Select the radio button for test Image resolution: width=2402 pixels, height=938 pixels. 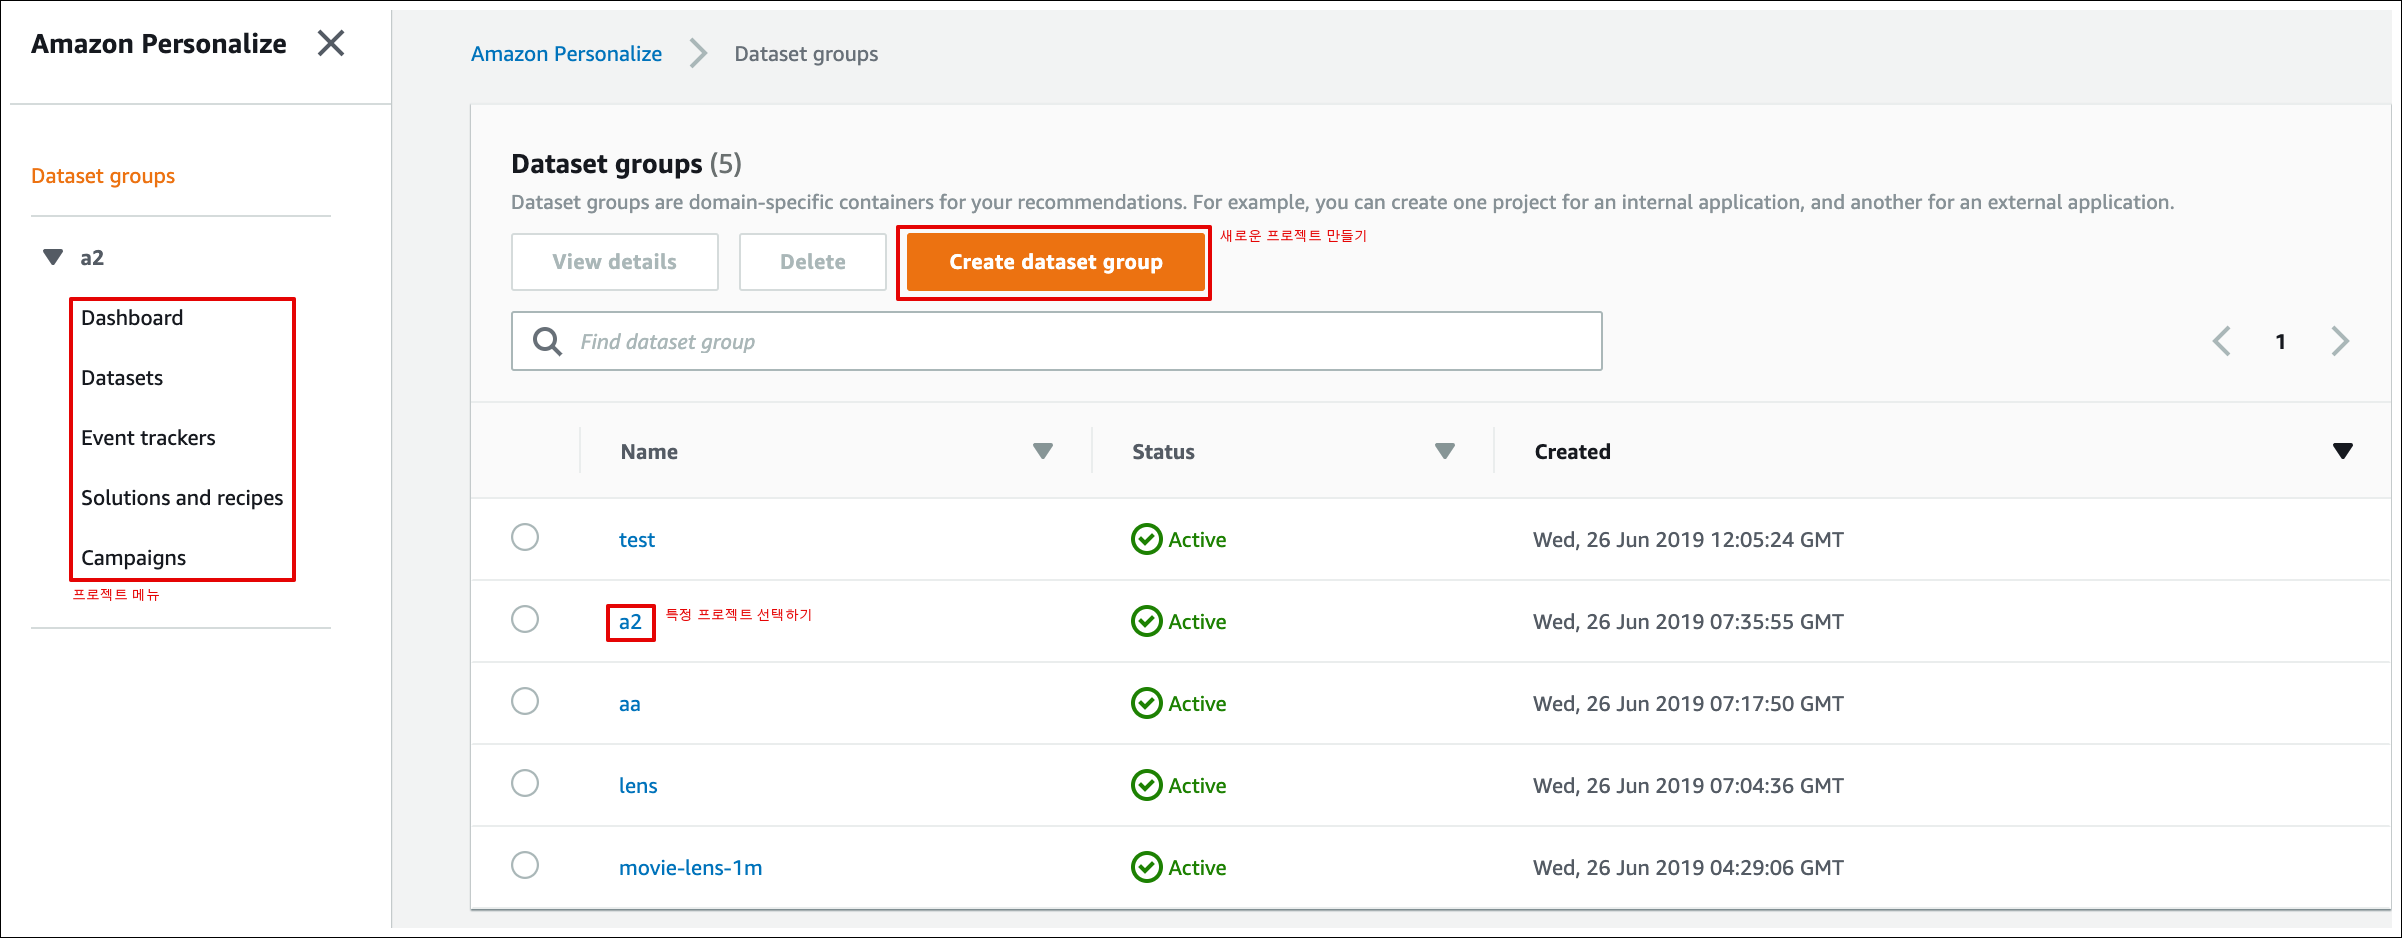(525, 537)
